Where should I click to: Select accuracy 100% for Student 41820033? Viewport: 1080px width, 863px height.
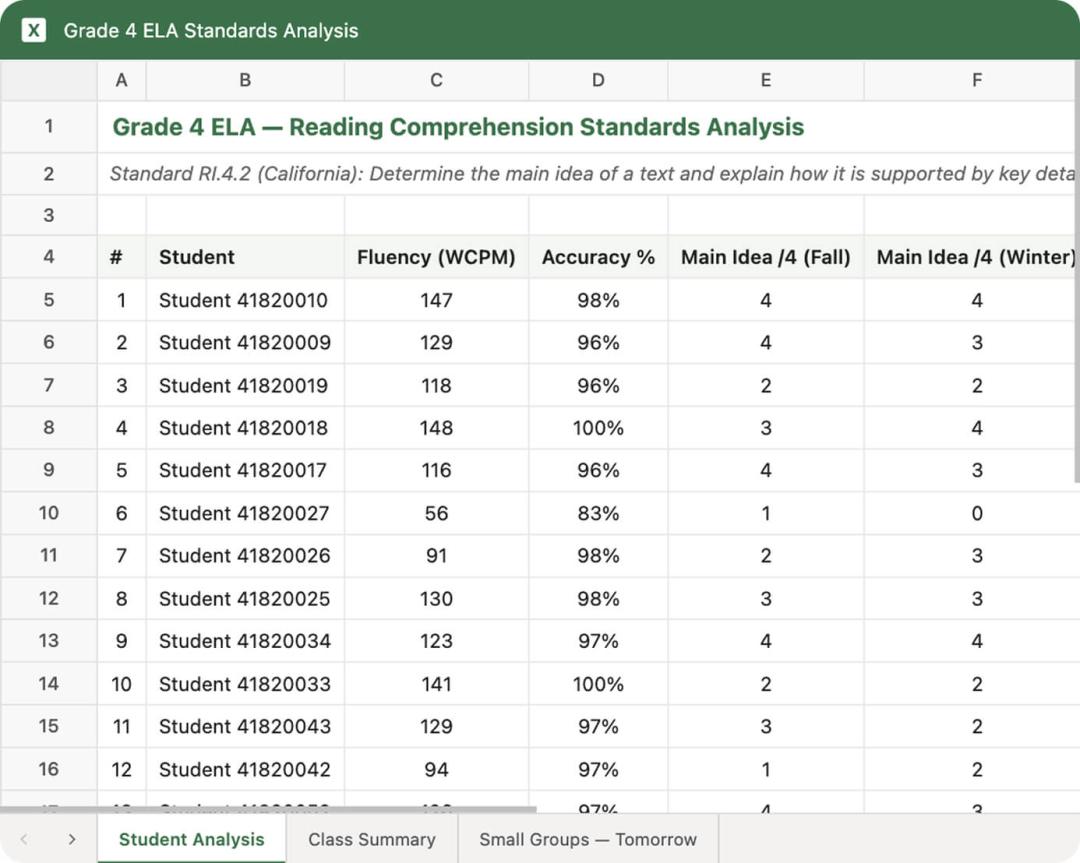pos(598,684)
